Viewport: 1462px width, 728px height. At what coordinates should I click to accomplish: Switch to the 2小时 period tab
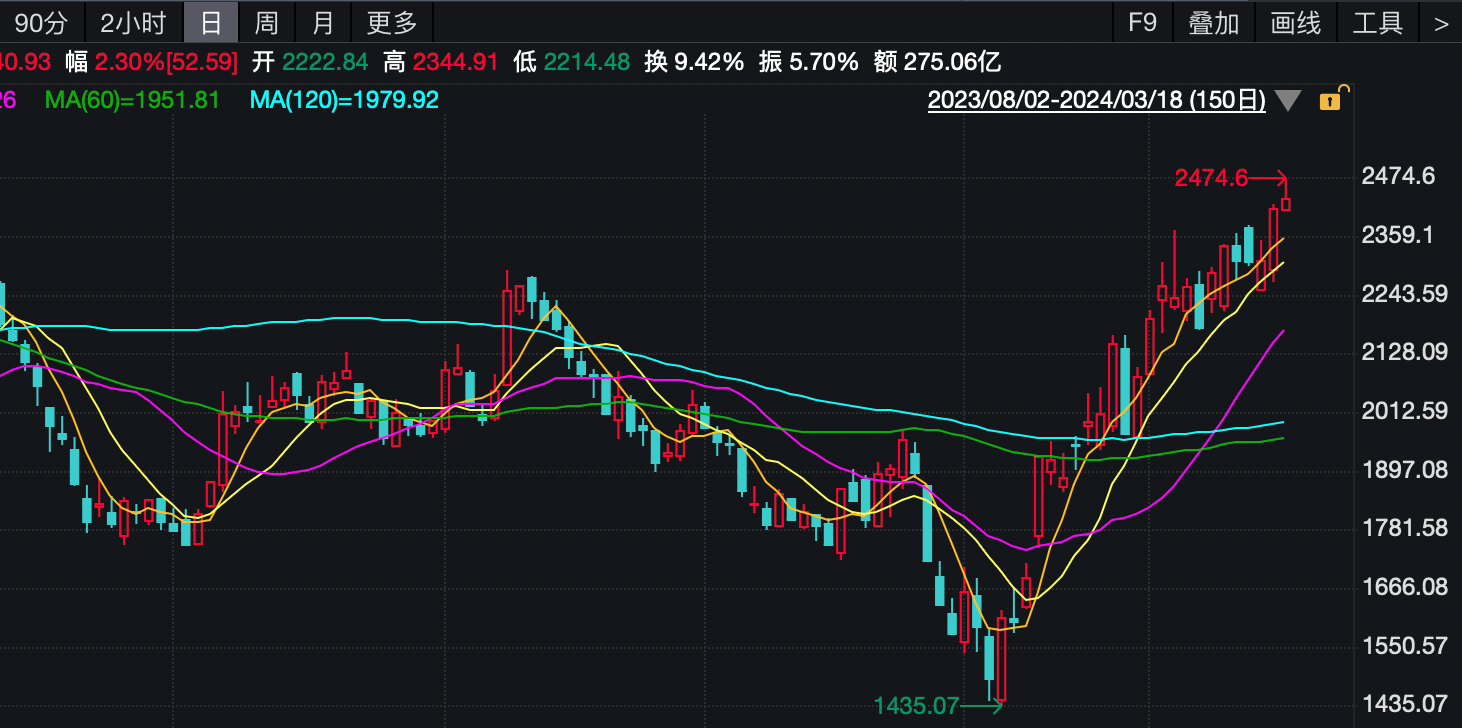133,22
